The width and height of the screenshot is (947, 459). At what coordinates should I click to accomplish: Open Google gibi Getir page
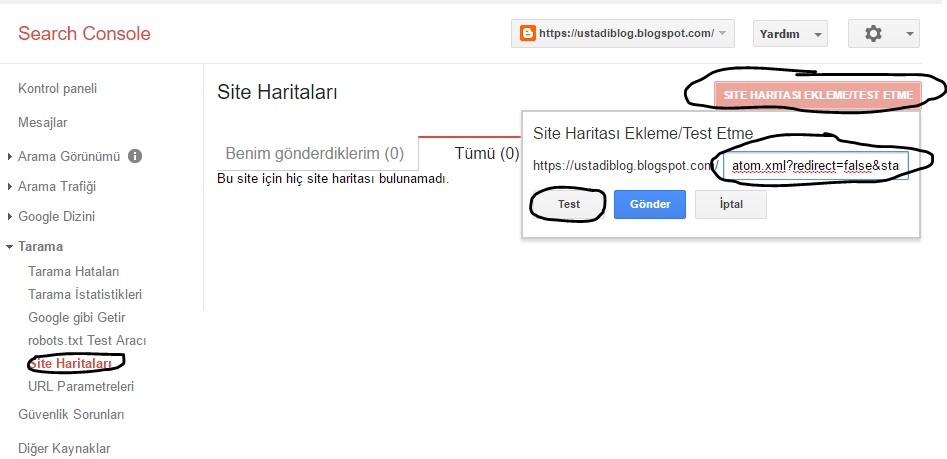[77, 318]
